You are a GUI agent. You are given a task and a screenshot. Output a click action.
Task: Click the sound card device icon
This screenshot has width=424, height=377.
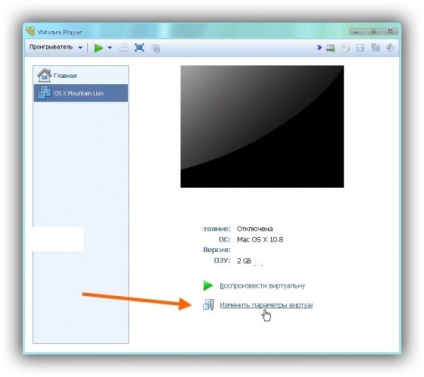coord(390,48)
